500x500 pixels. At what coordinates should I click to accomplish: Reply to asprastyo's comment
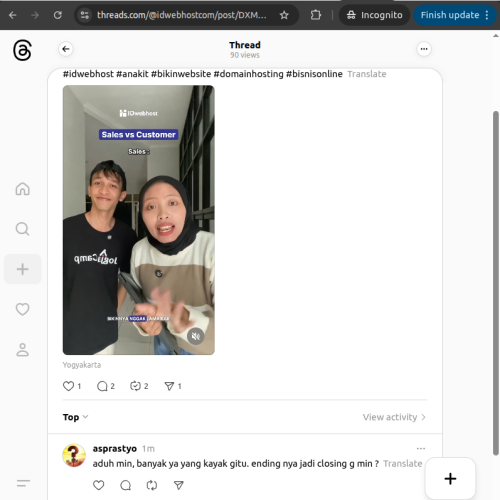125,485
